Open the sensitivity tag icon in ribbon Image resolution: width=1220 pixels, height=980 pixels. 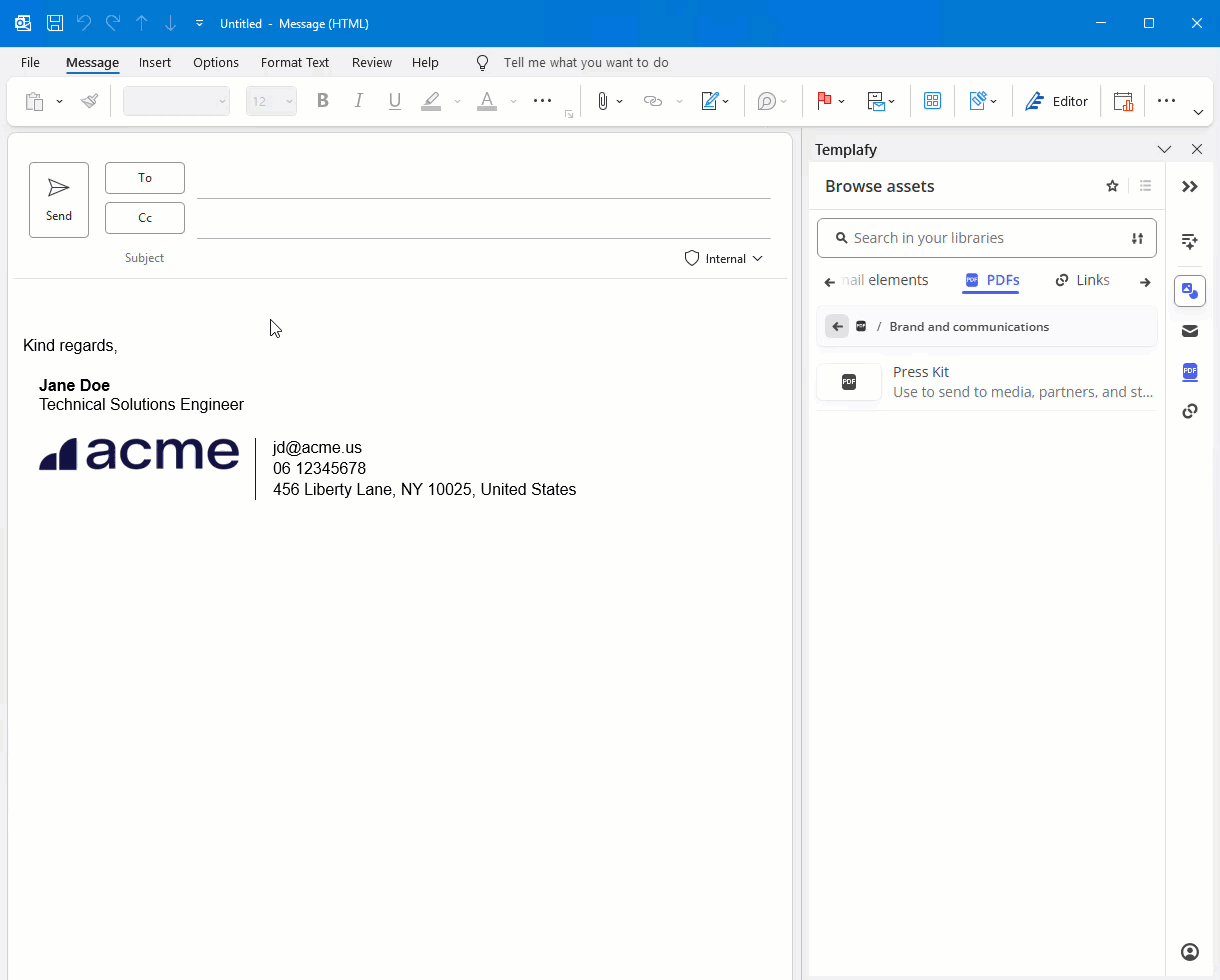(x=978, y=101)
